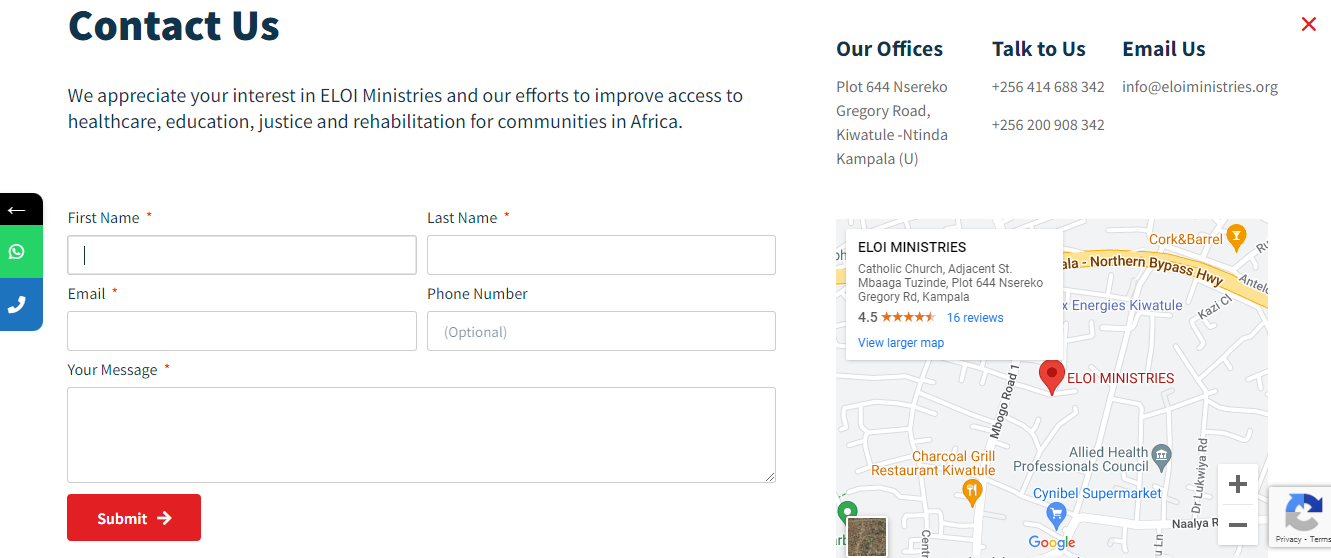Click the phone call icon in sidebar

tap(17, 305)
